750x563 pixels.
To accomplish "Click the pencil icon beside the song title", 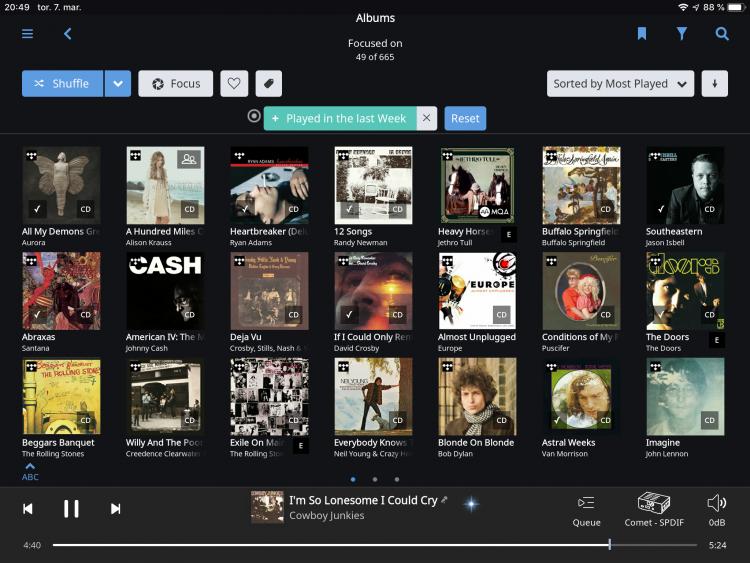I will (444, 499).
